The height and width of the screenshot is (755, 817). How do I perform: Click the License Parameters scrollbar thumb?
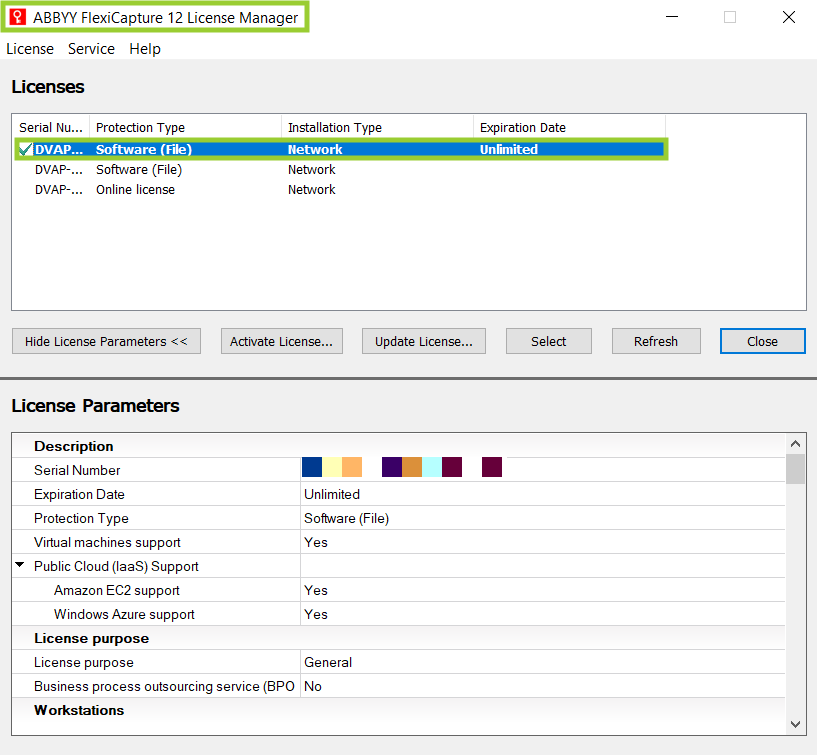795,469
